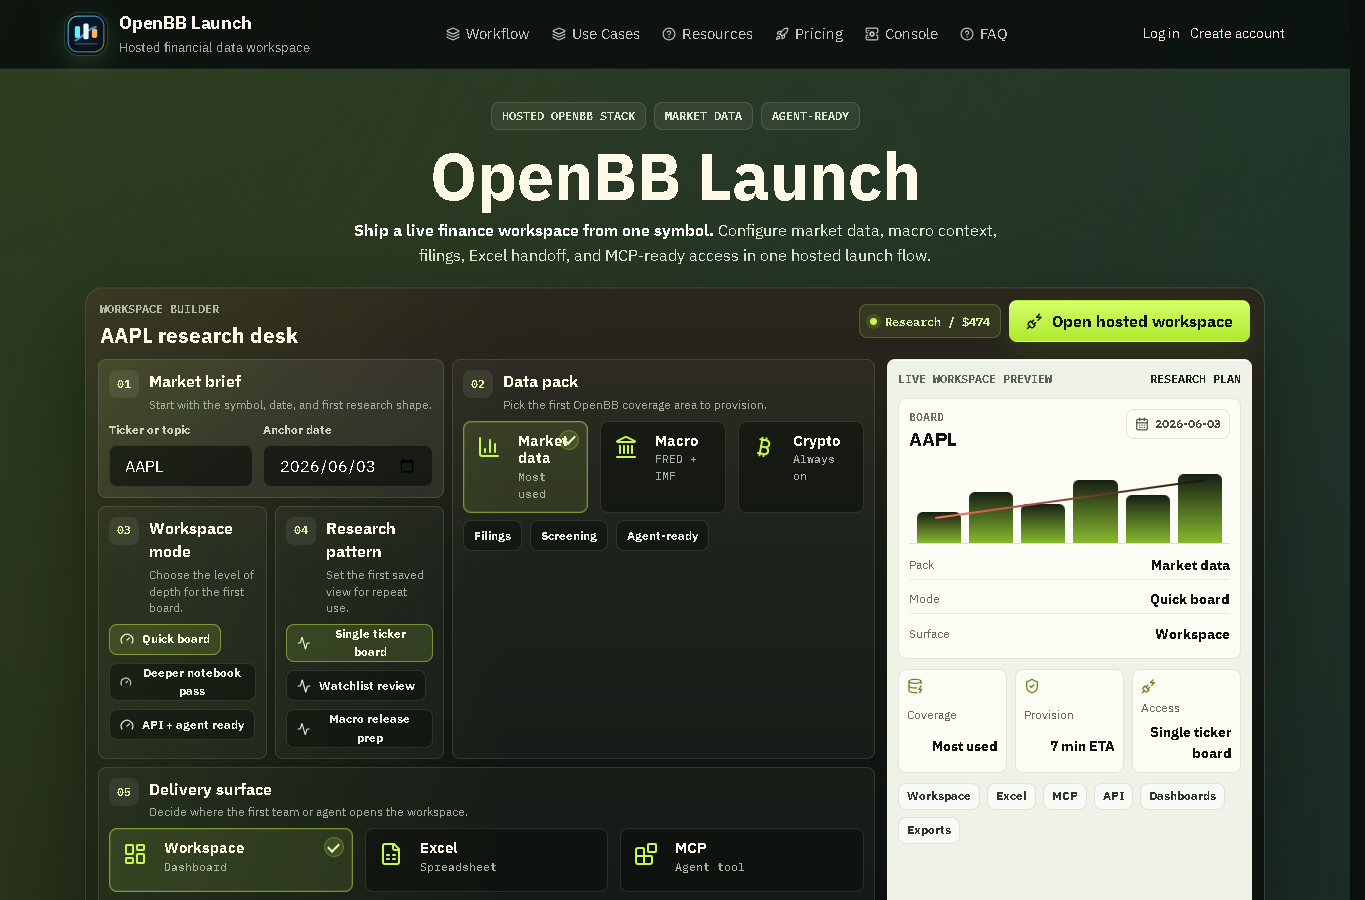
Task: Click the Log in link
Action: [1161, 33]
